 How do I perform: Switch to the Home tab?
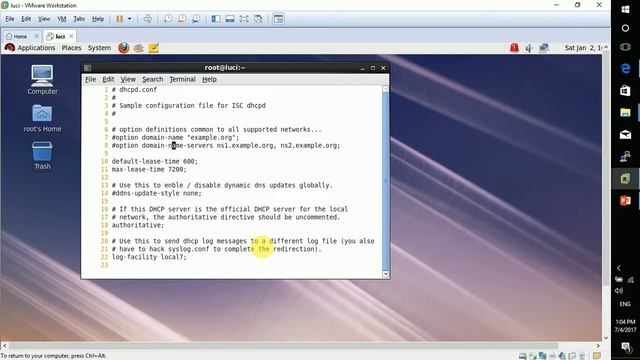coord(17,36)
